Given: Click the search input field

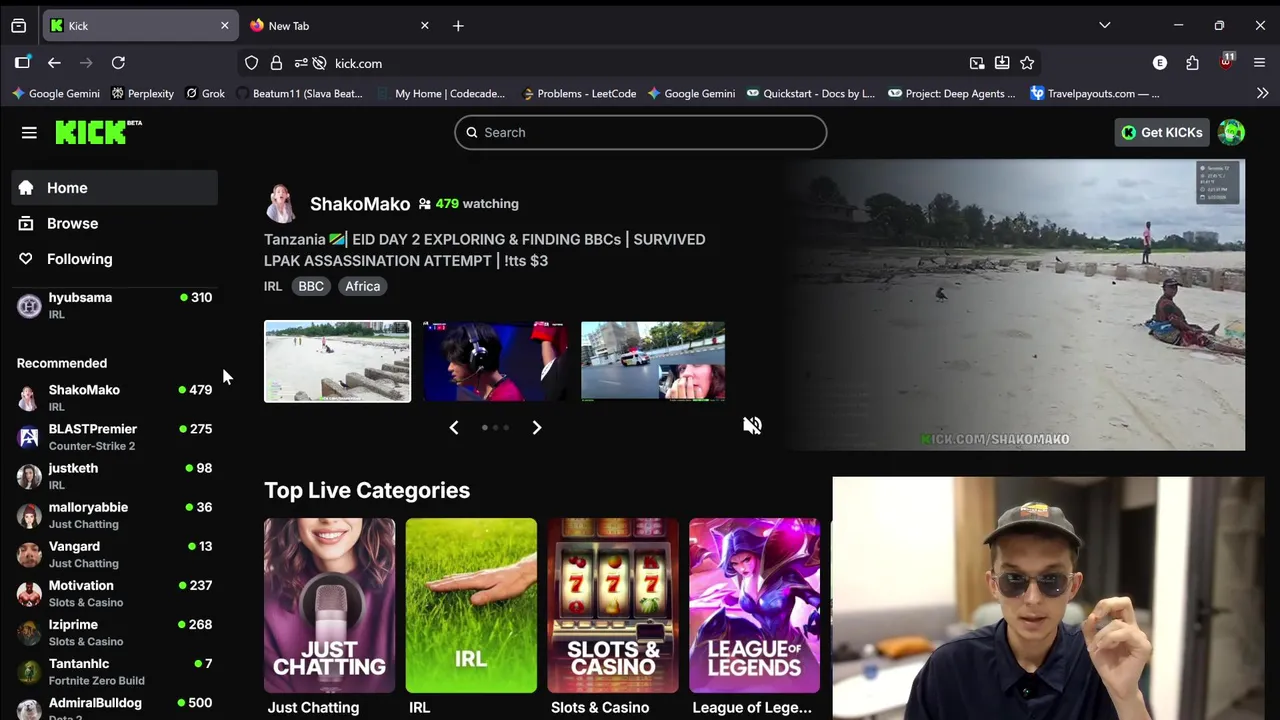Looking at the screenshot, I should (640, 132).
